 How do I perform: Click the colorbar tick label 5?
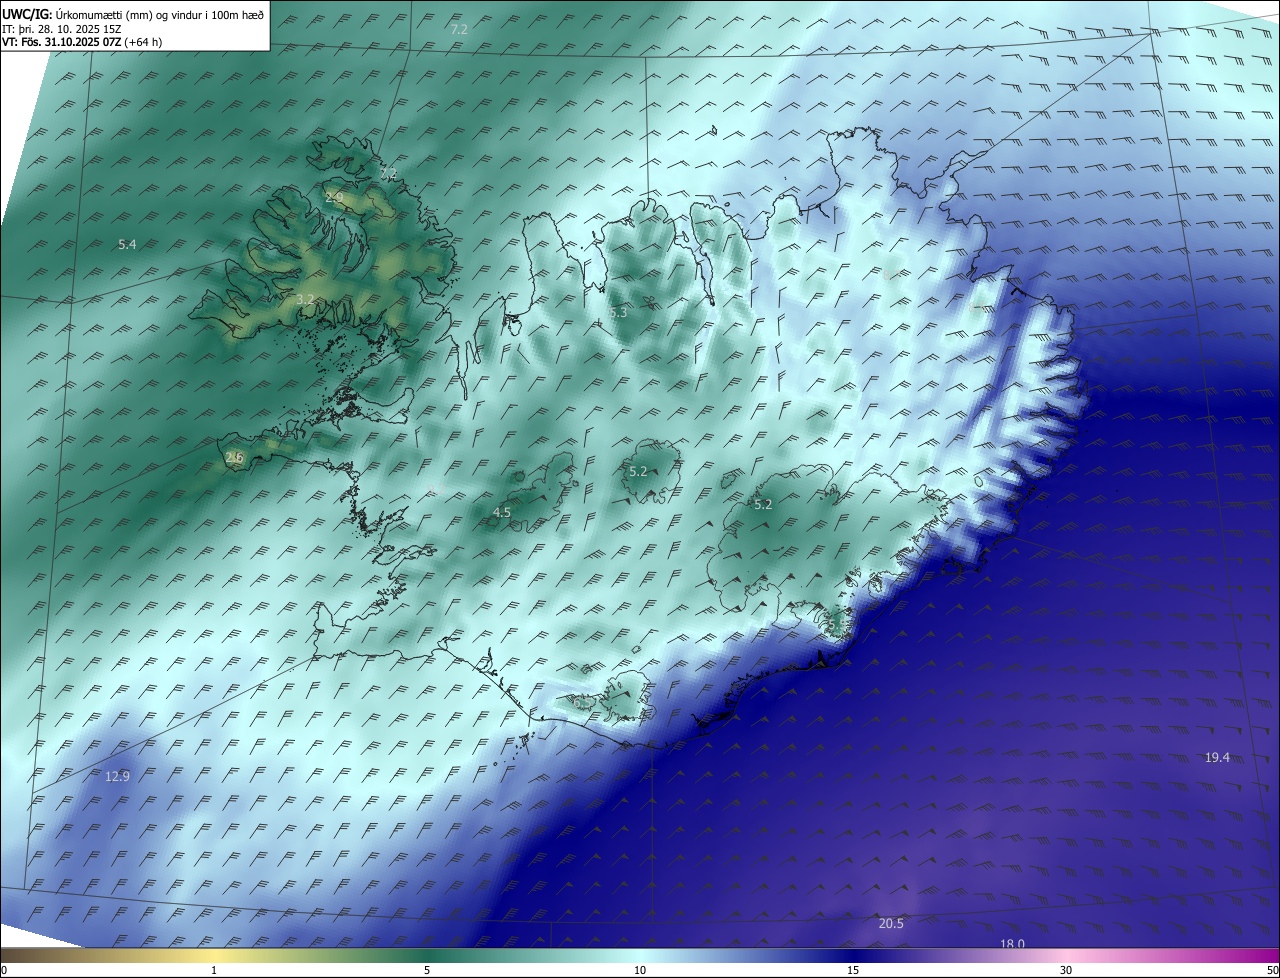tap(427, 970)
